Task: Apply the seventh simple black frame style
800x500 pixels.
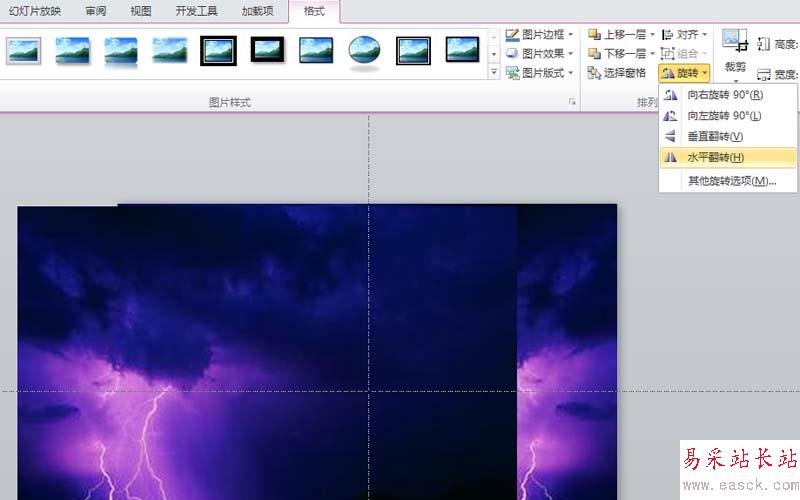Action: pyautogui.click(x=316, y=51)
